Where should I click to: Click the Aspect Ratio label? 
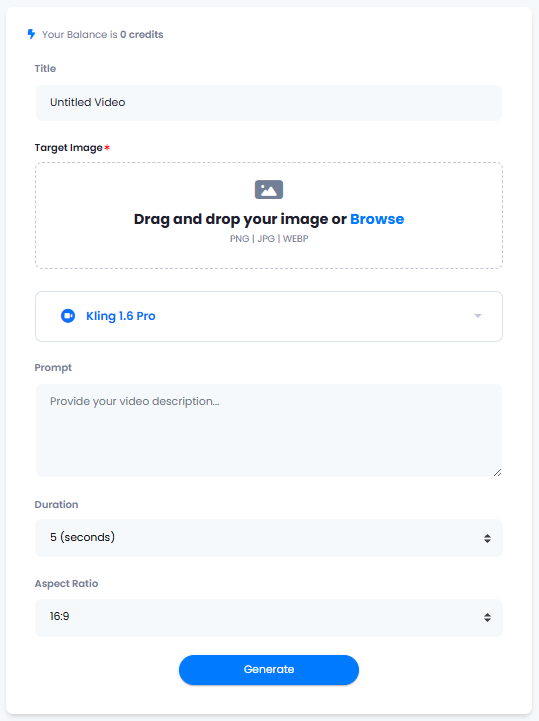tap(66, 584)
